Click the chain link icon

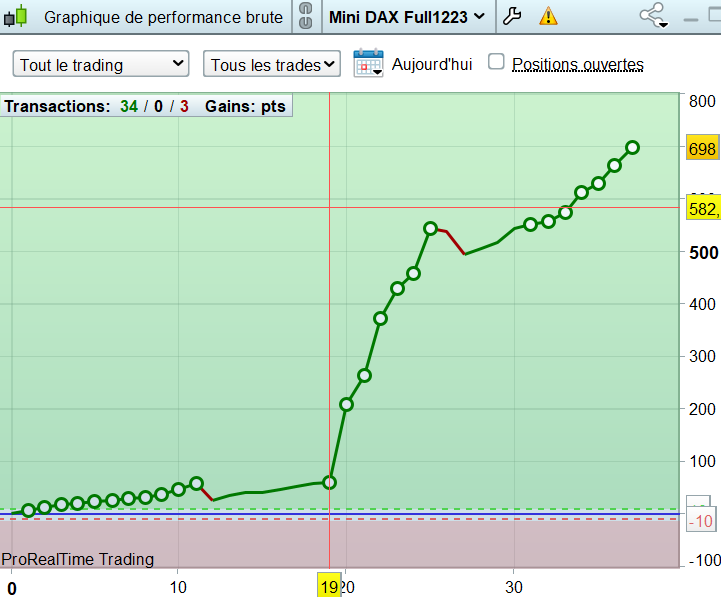click(x=306, y=16)
